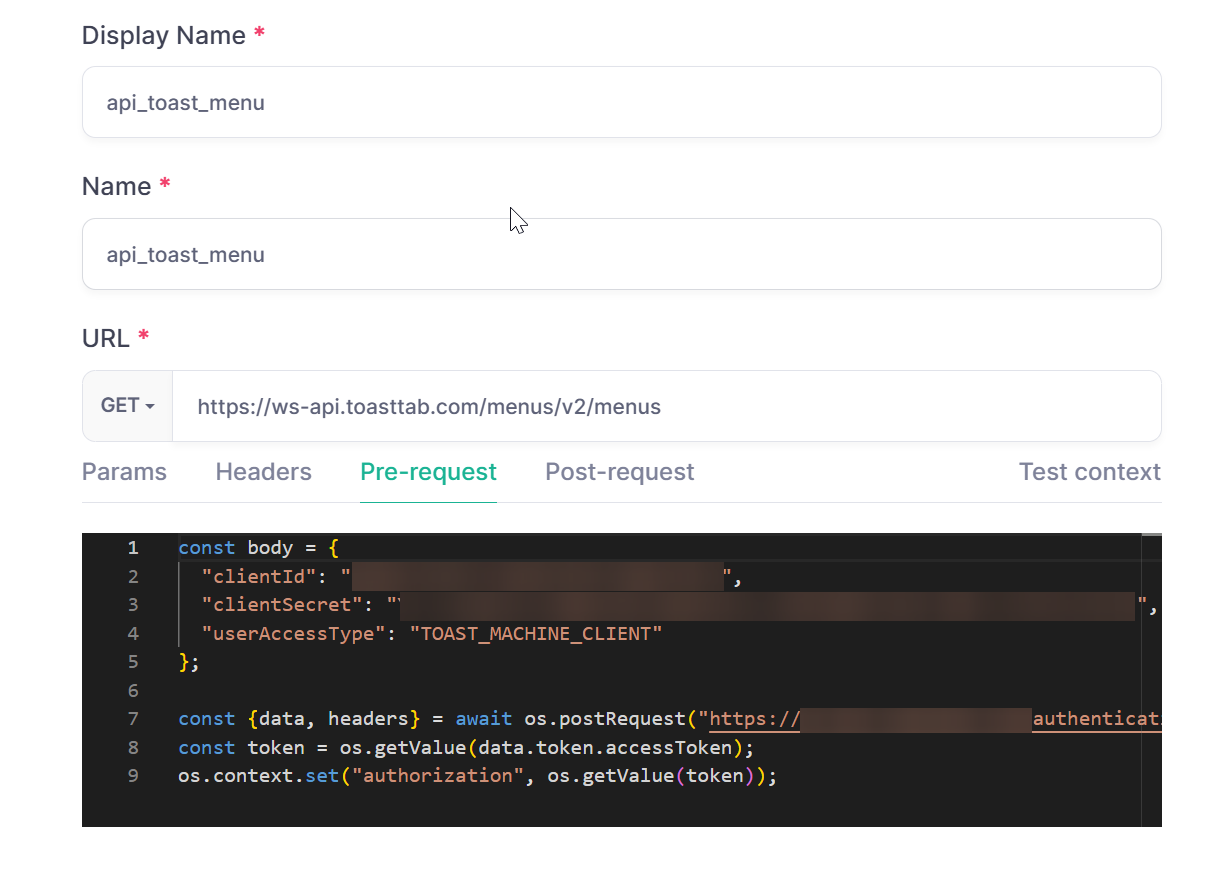Open the Test context link
1227x875 pixels.
tap(1089, 472)
